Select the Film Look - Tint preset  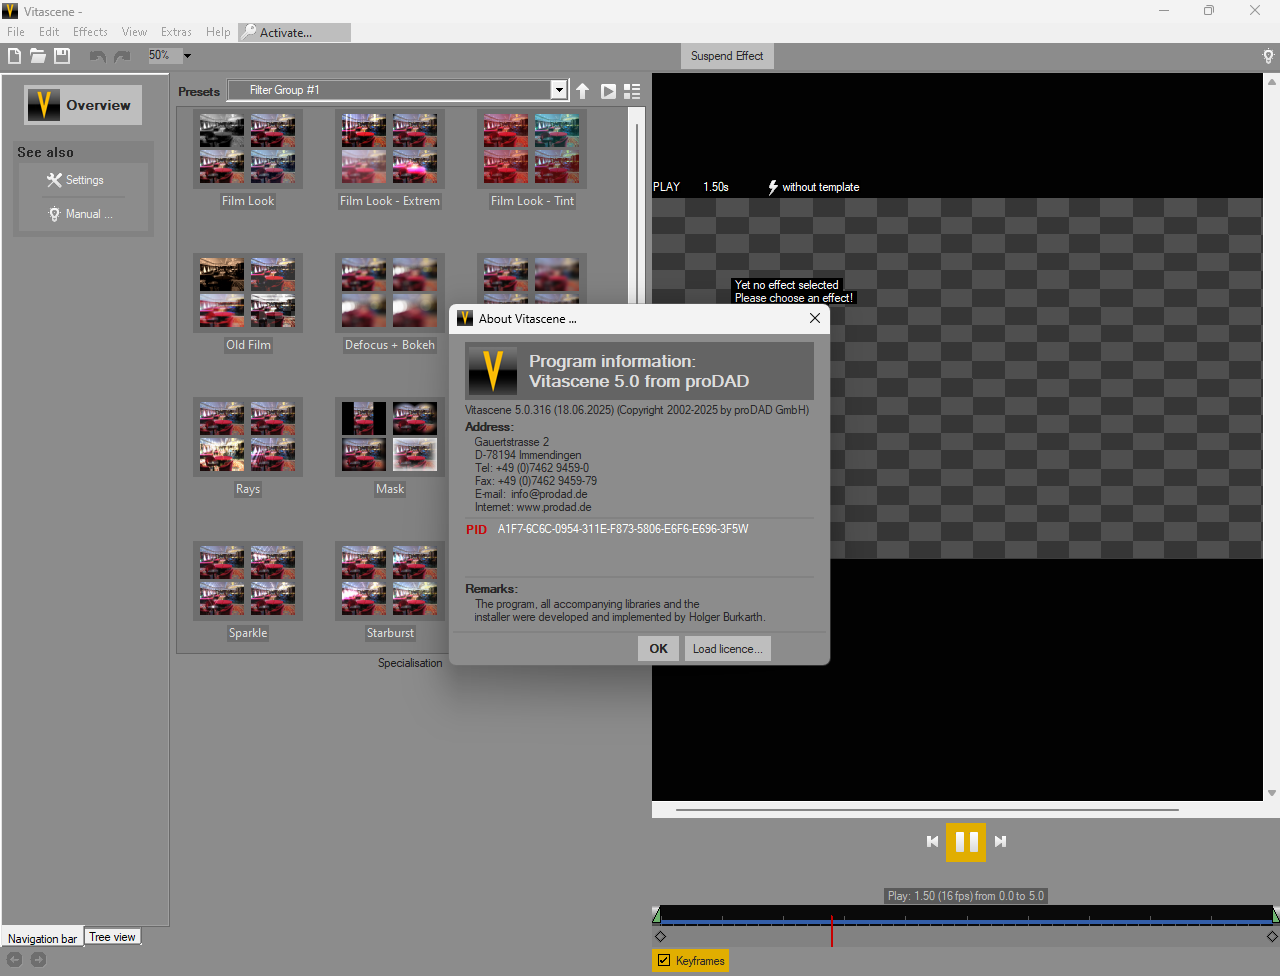pyautogui.click(x=532, y=149)
